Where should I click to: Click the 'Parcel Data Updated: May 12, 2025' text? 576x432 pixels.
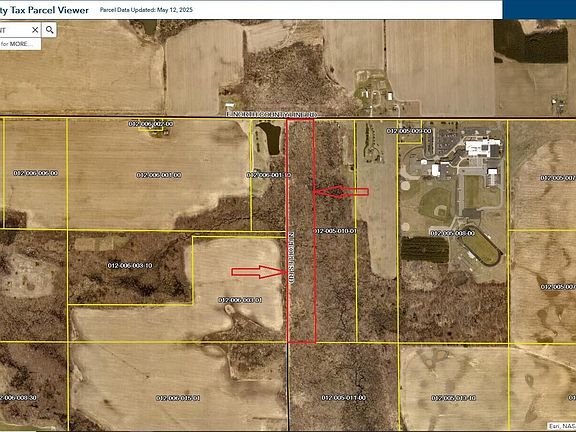146,10
